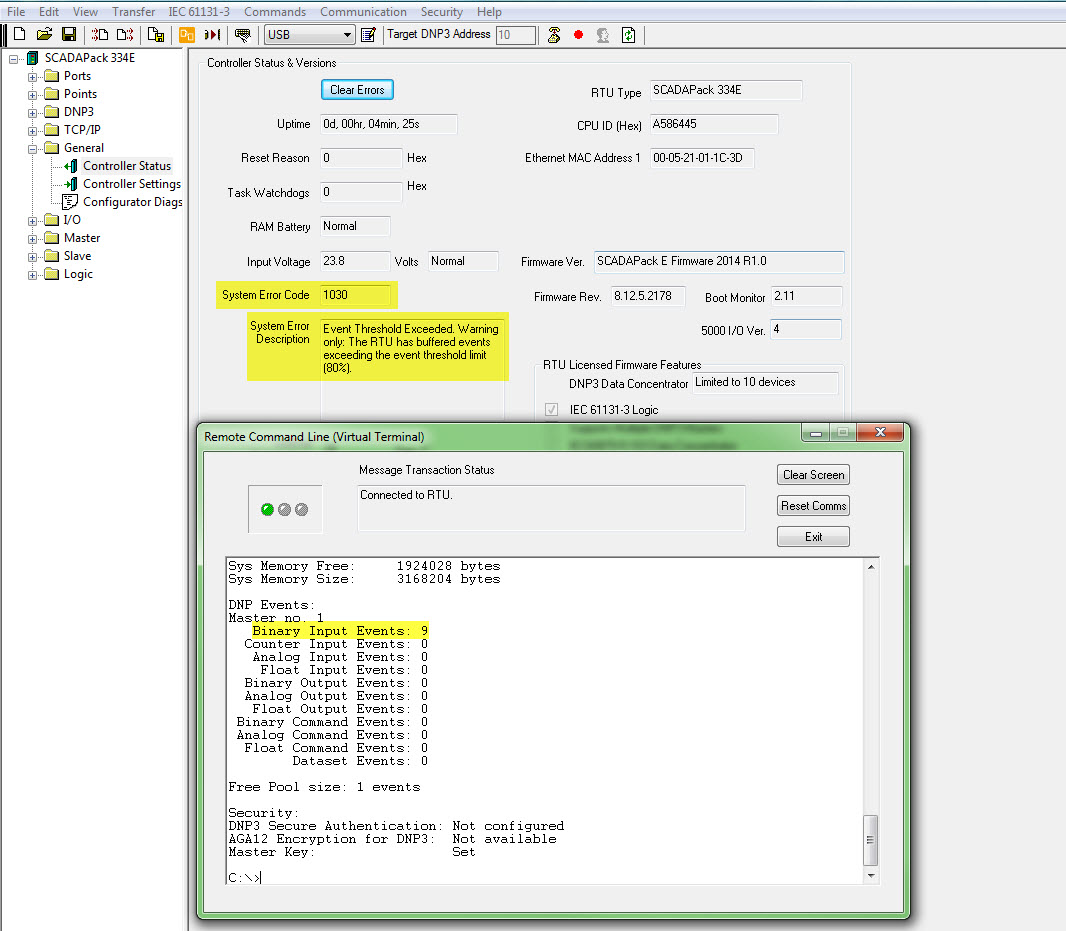Click the telephone dial-up toolbar icon
This screenshot has height=931, width=1066.
554,35
